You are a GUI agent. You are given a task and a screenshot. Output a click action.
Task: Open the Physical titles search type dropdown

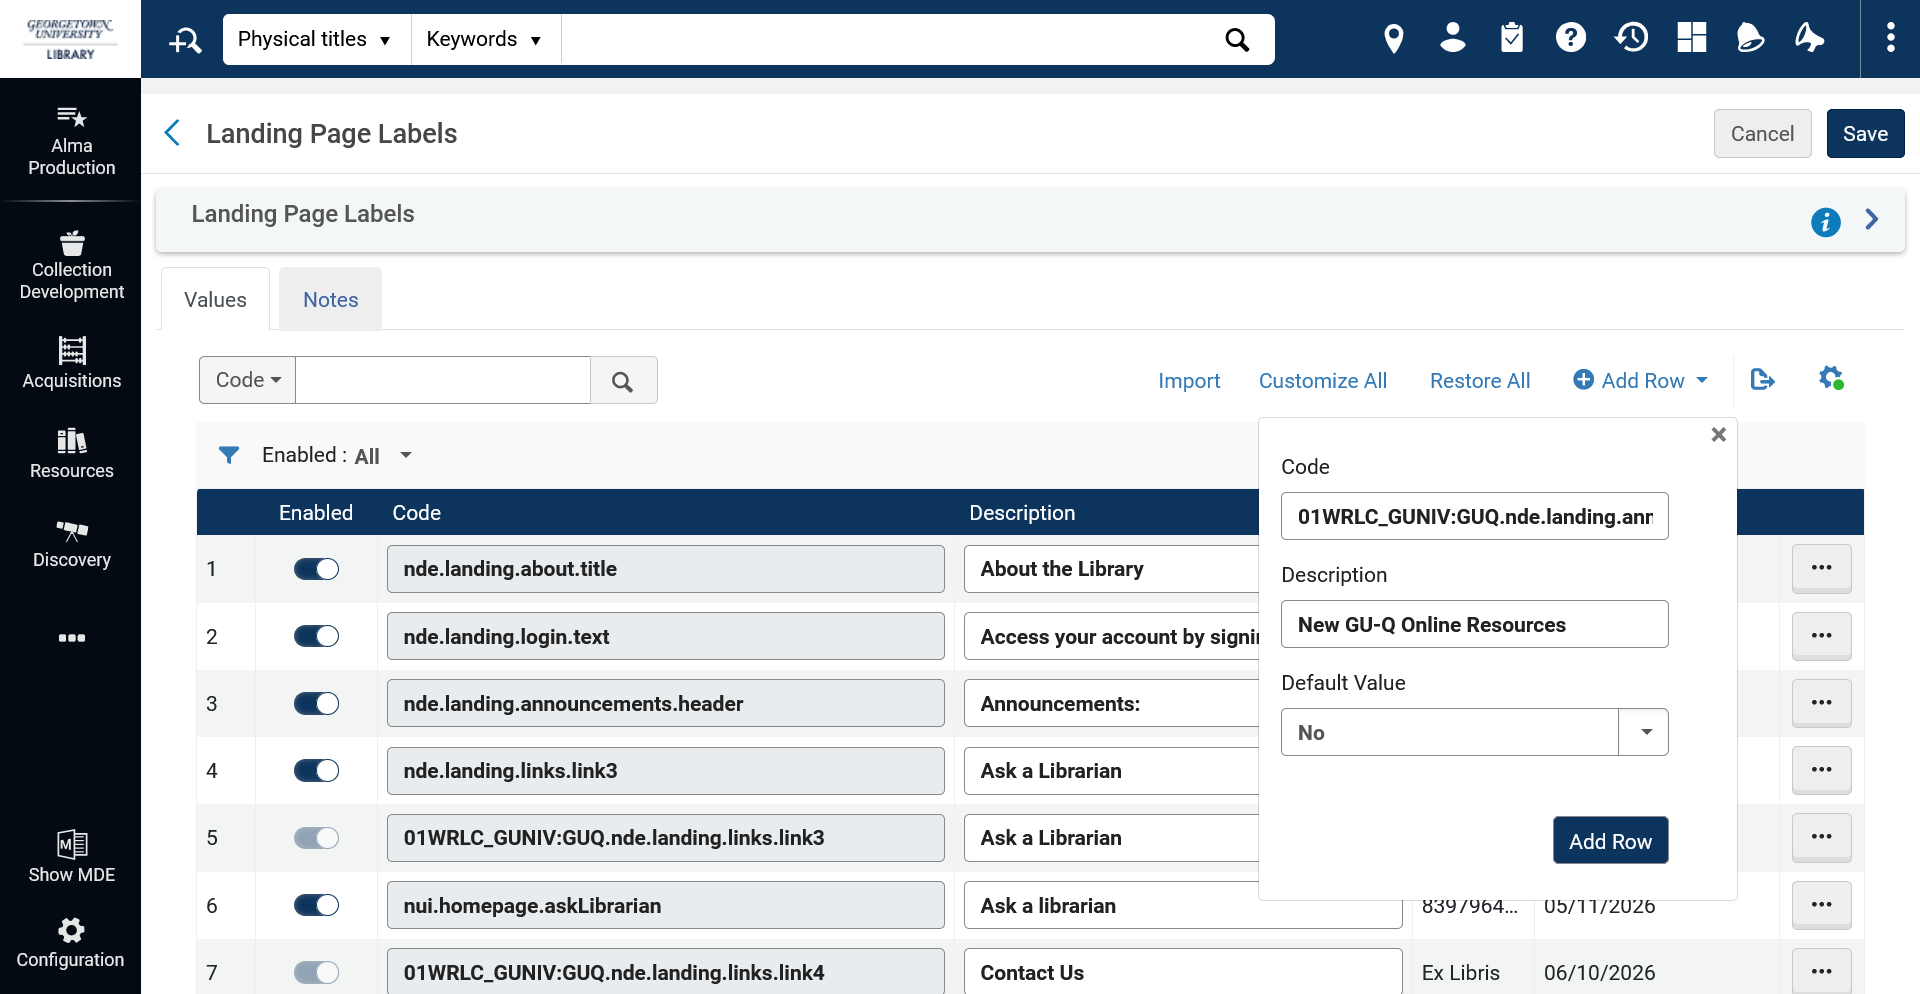tap(316, 39)
